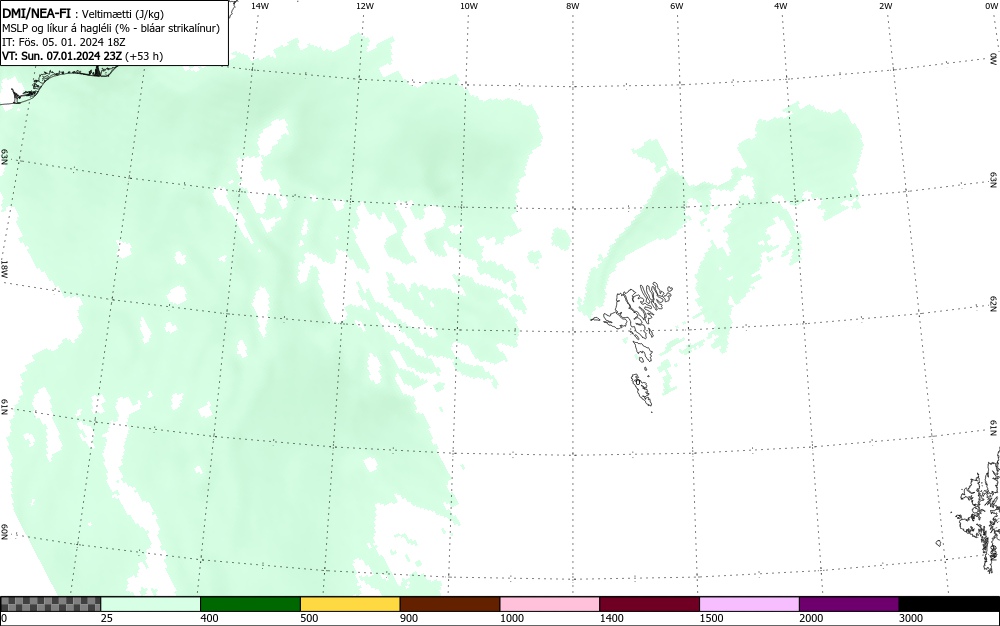This screenshot has height=626, width=1000.
Task: Click the dark green 400–500 legend swatch
Action: click(250, 604)
